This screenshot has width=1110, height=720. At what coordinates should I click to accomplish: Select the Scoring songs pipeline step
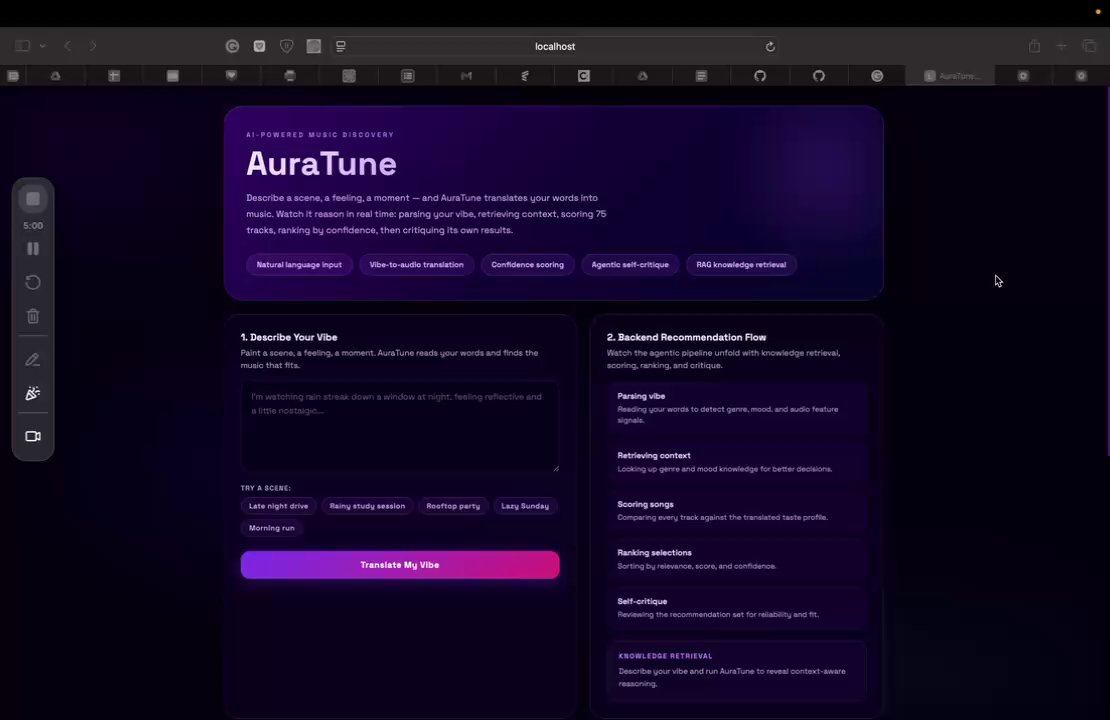click(x=737, y=510)
